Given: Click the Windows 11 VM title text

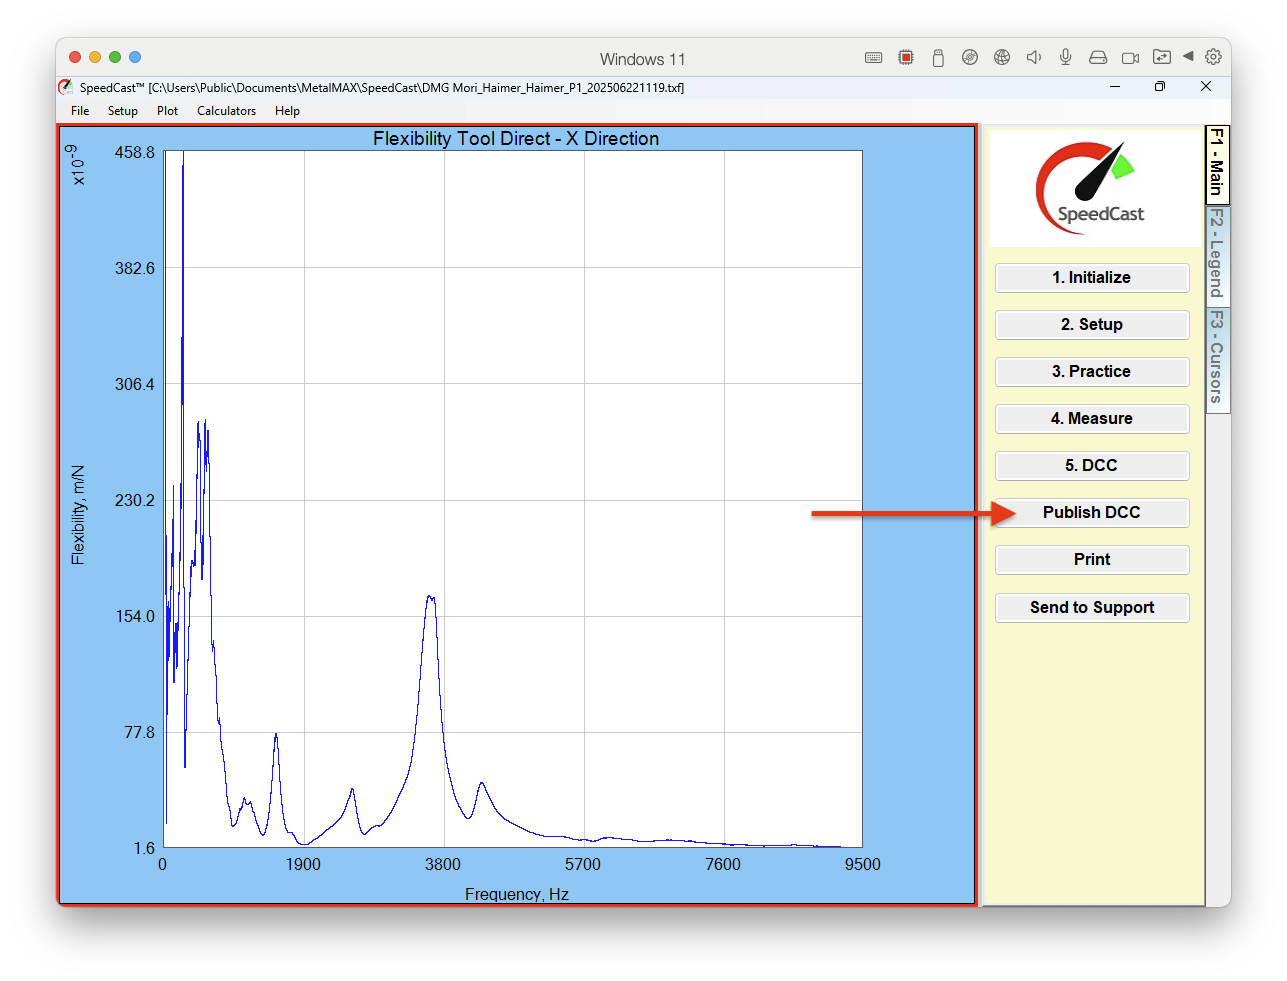Looking at the screenshot, I should 642,59.
